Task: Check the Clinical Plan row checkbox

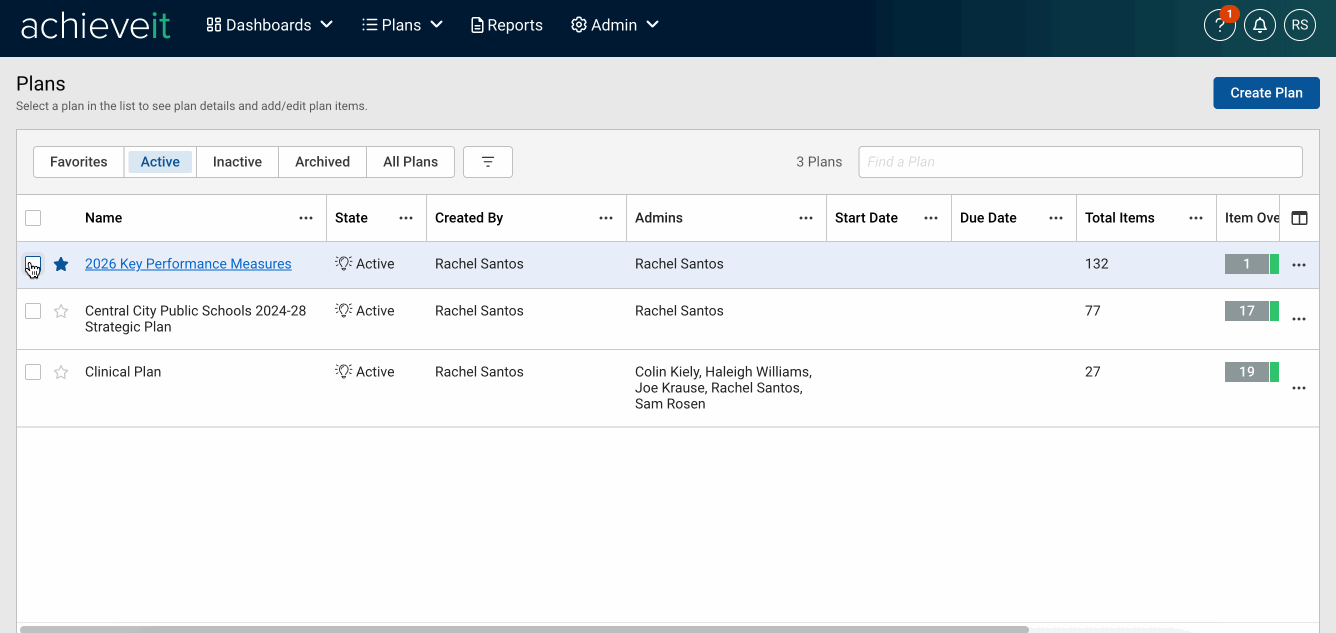Action: [x=33, y=372]
